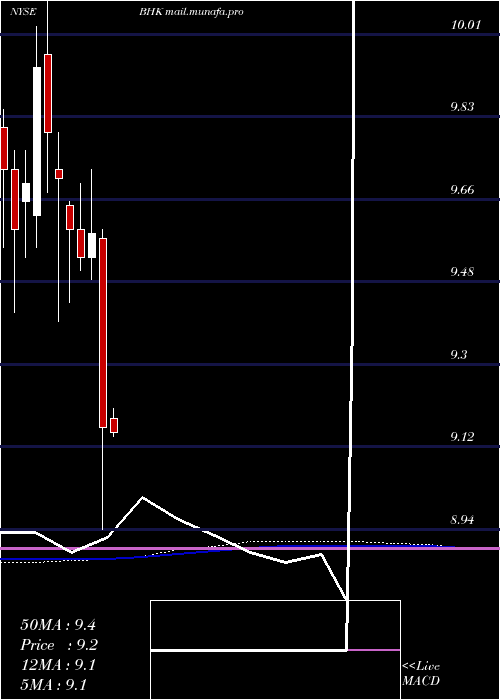Click the 12MA : 9.1 readout
The image size is (500, 700).
coord(58,665)
